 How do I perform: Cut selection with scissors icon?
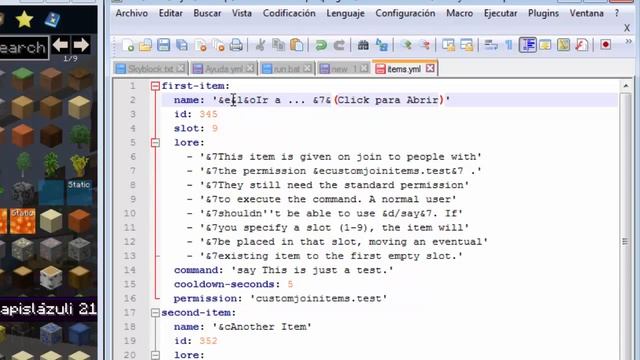[260, 45]
